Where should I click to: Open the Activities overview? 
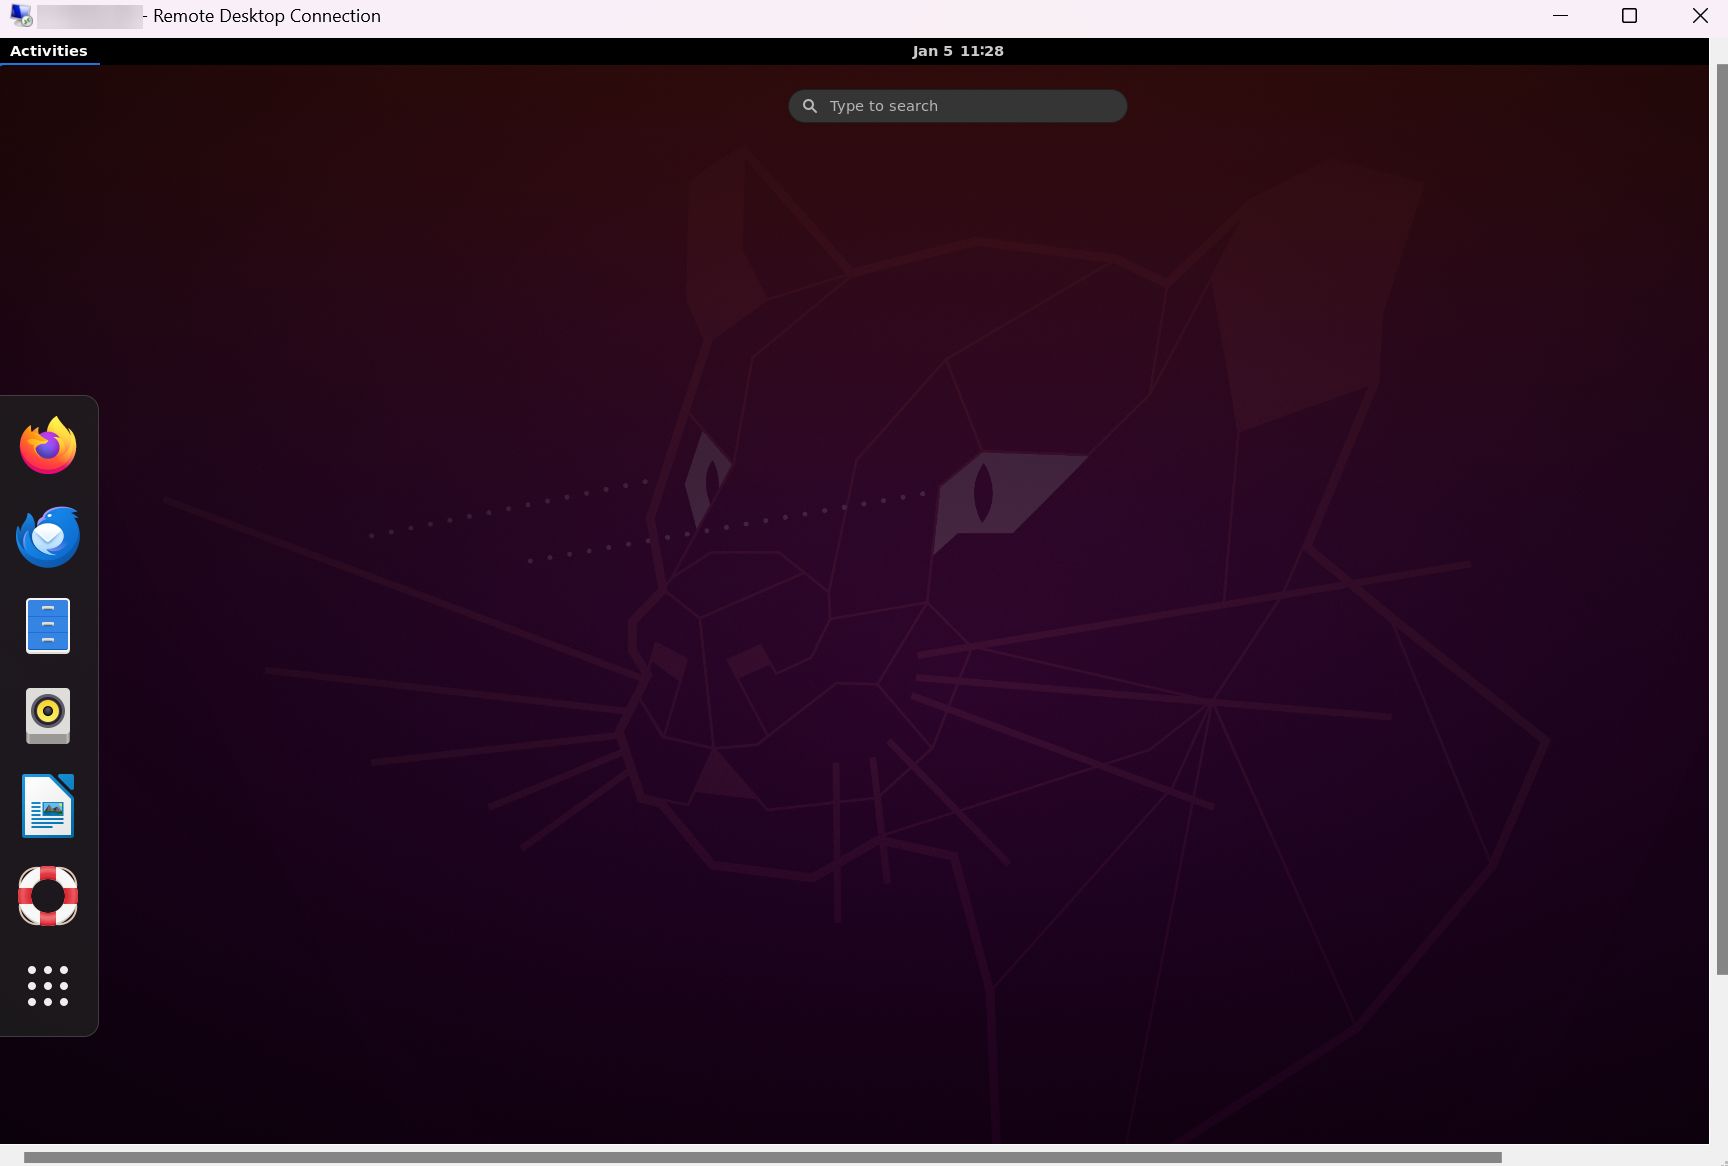tap(49, 50)
